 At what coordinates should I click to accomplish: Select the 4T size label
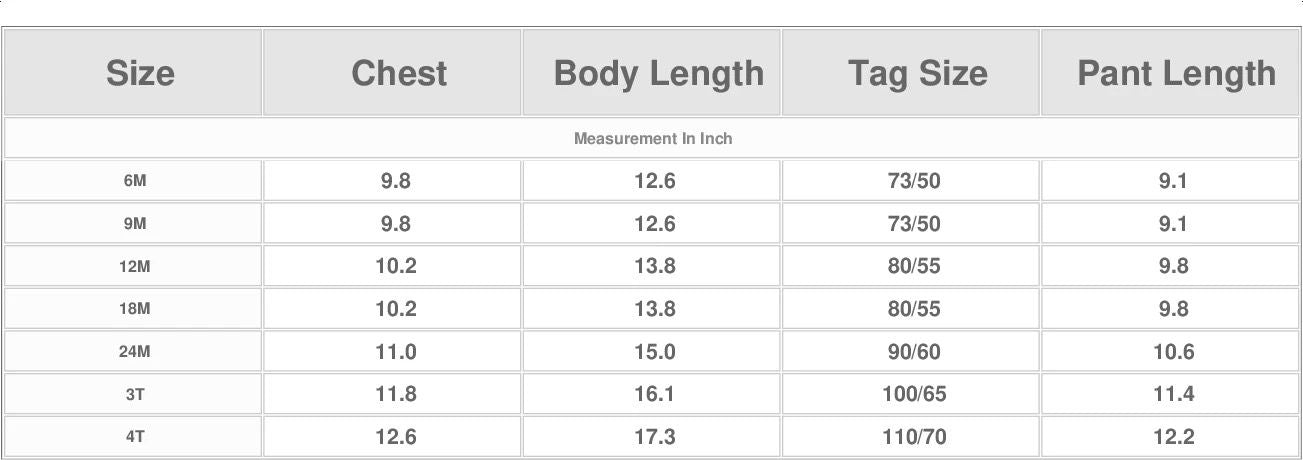click(x=135, y=437)
